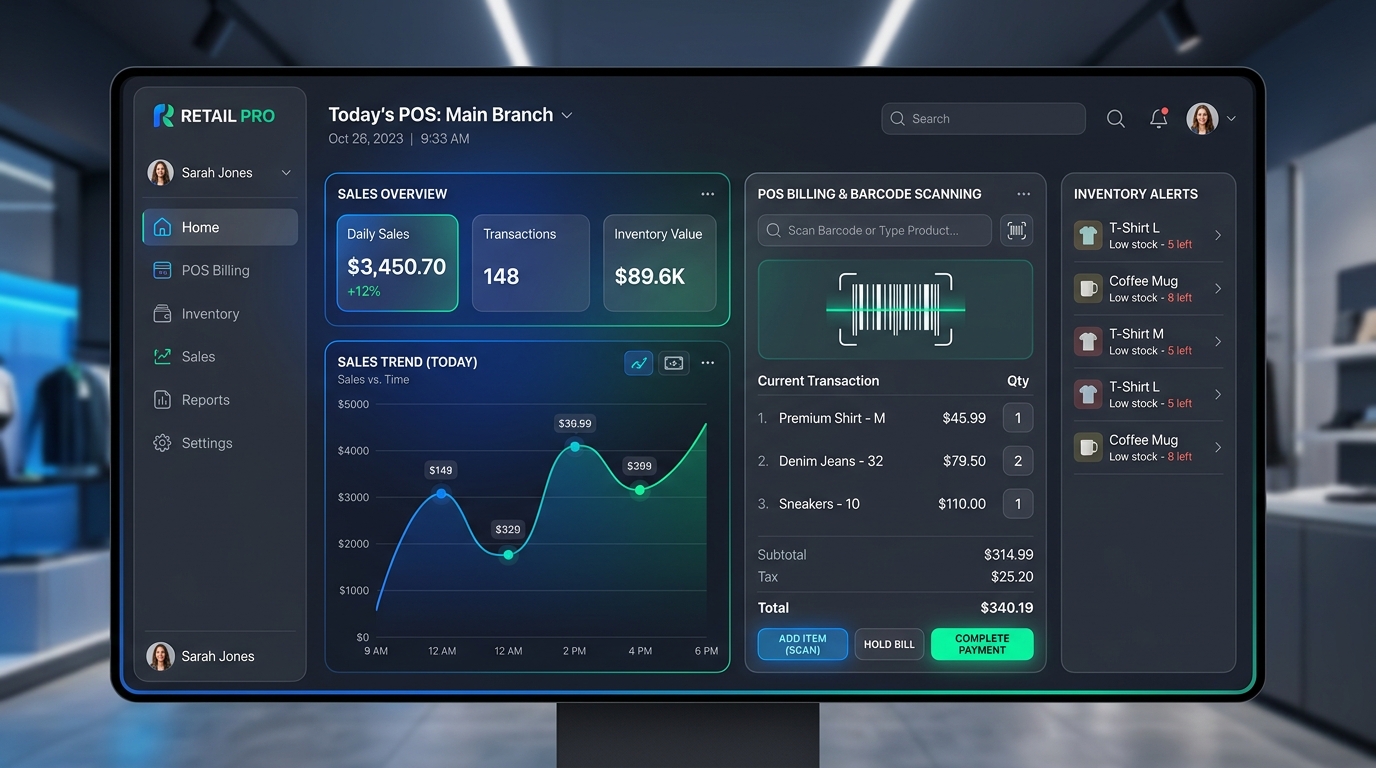Go to Home in the sidebar
The image size is (1376, 768).
point(220,227)
